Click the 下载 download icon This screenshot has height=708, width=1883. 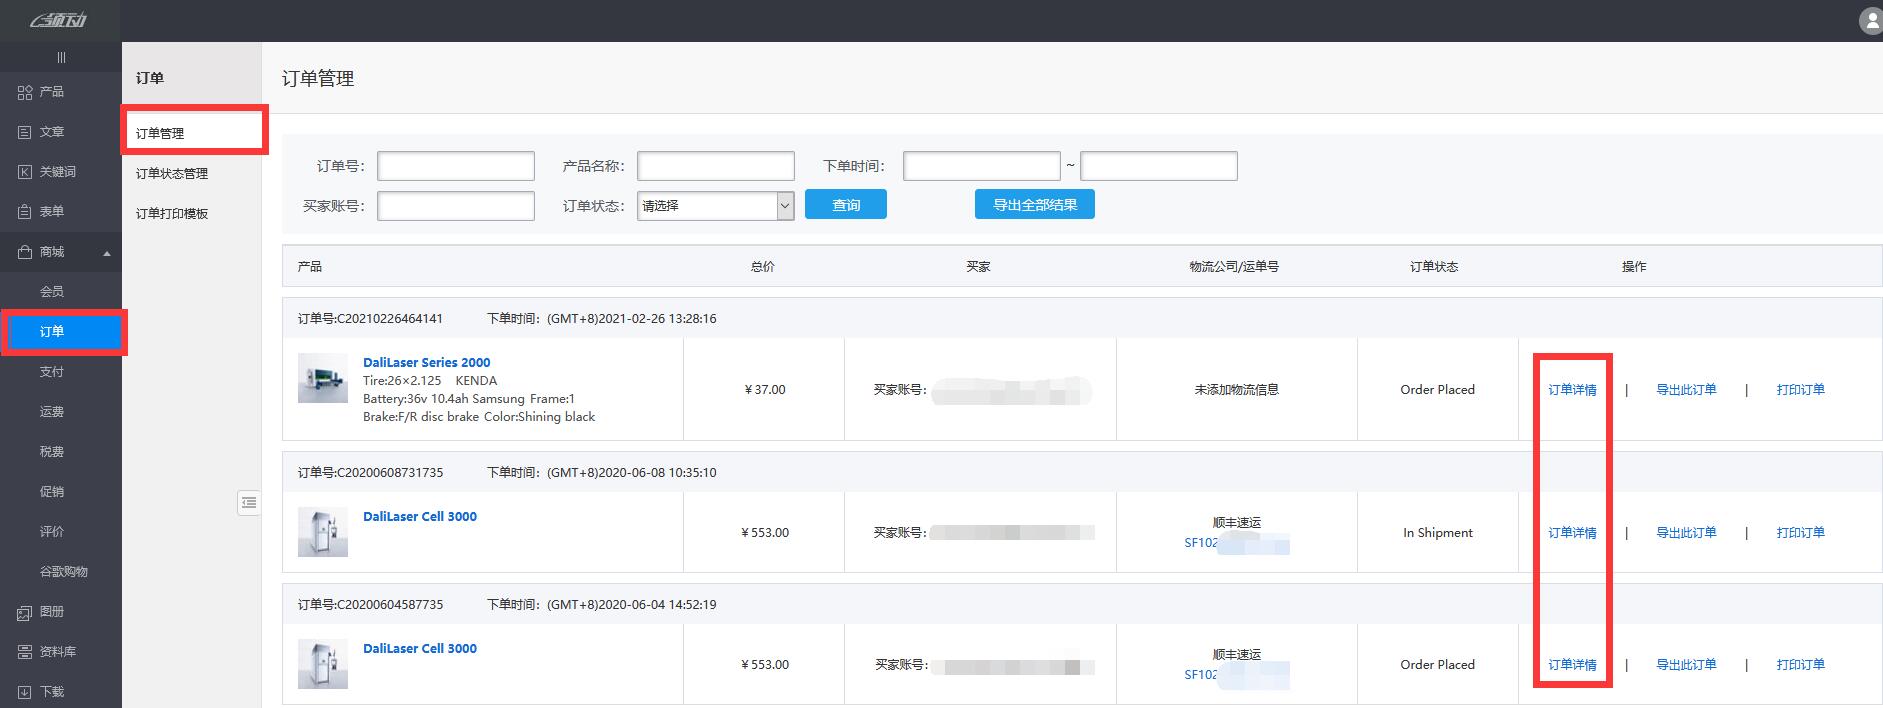pyautogui.click(x=25, y=692)
